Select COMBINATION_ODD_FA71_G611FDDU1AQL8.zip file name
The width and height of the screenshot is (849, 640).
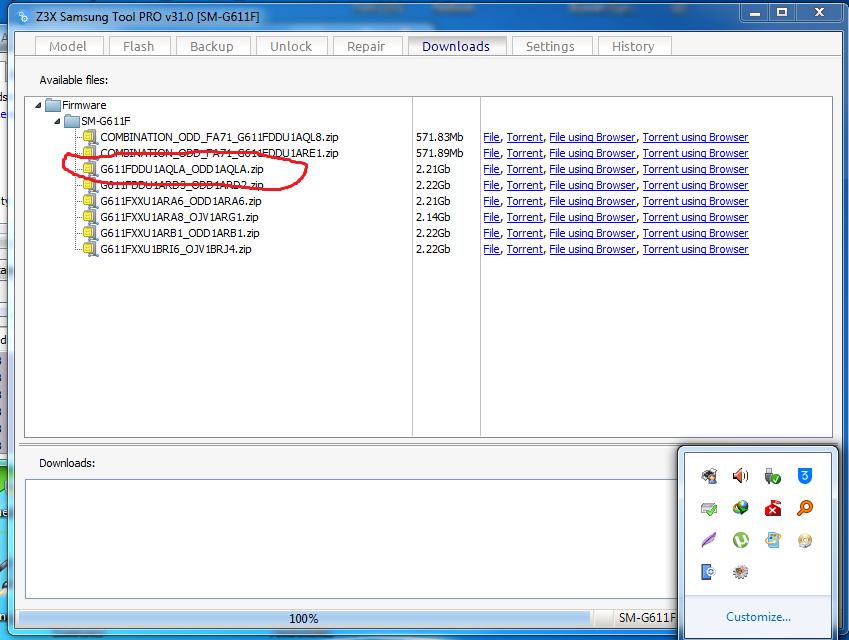219,137
